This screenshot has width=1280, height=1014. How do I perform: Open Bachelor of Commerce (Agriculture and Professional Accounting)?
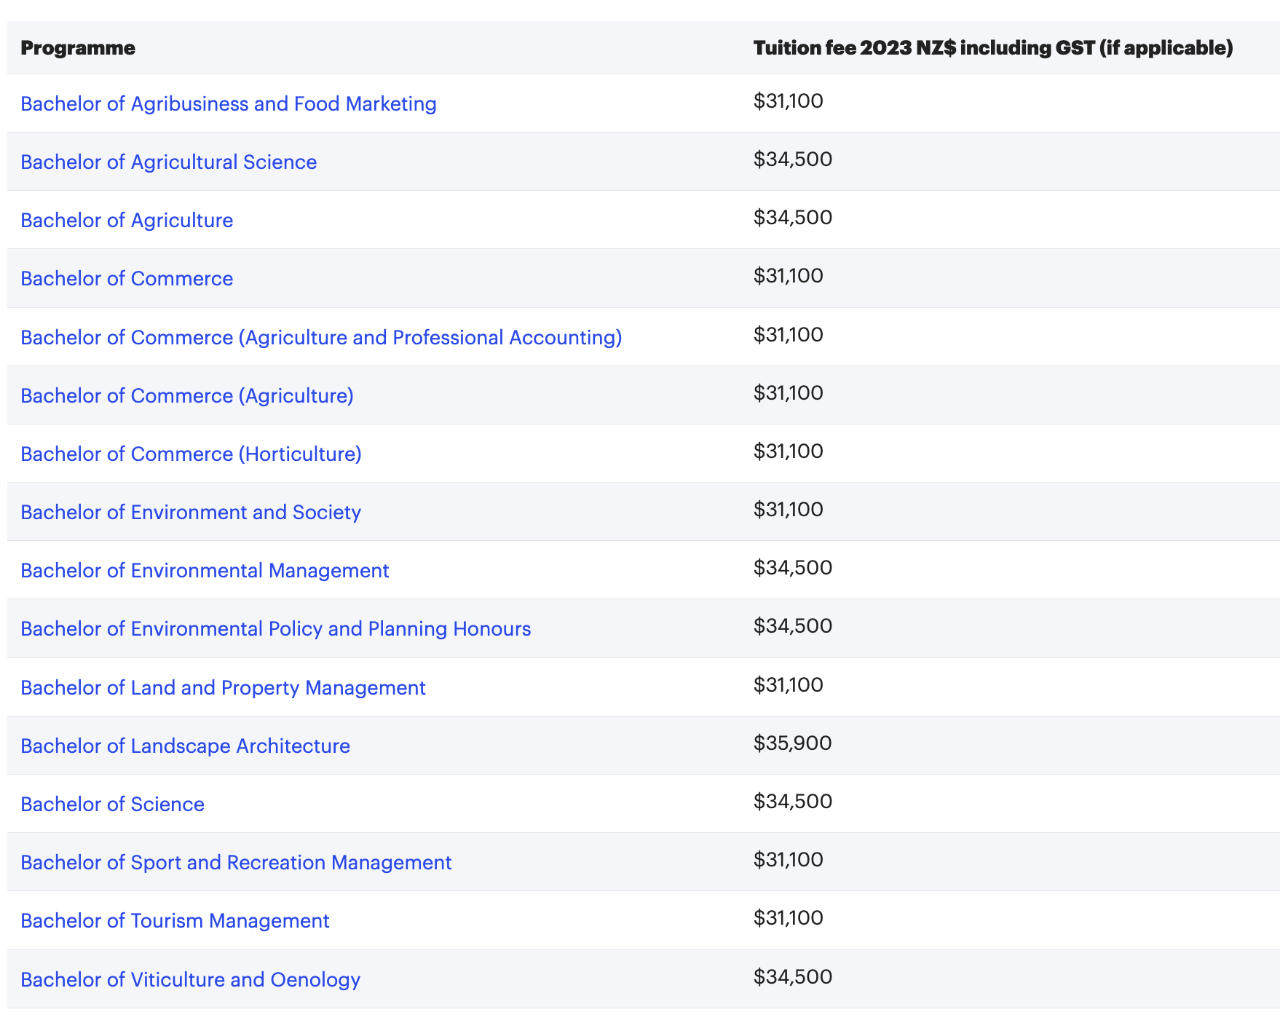point(321,337)
